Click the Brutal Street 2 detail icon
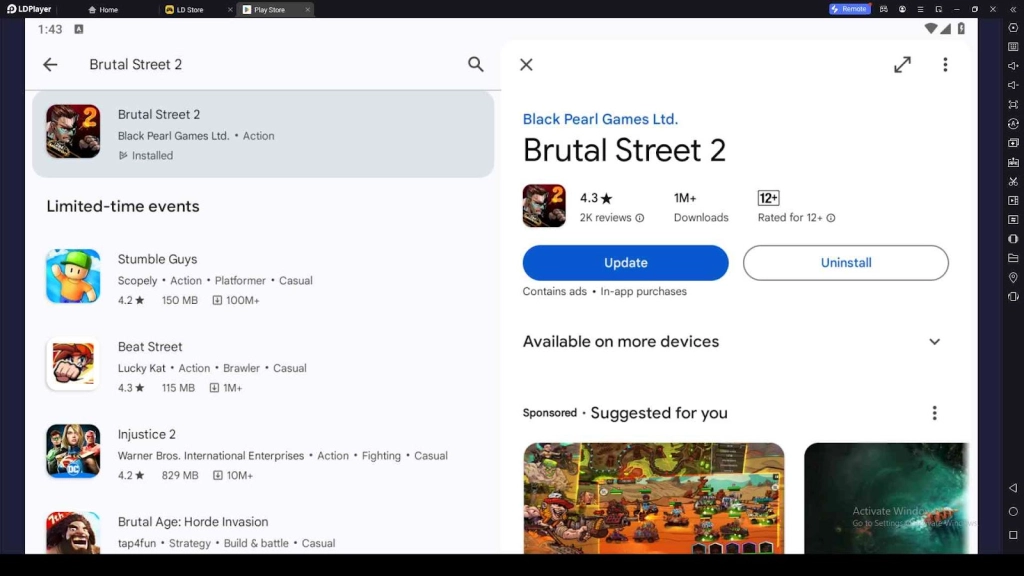 point(544,206)
